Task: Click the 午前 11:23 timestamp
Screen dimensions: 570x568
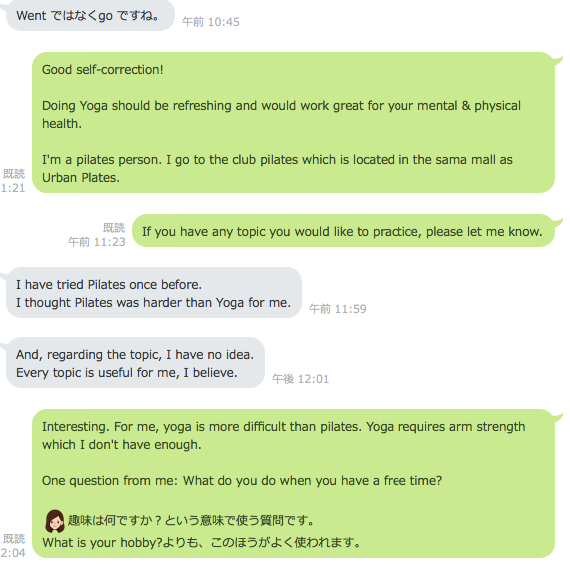Action: 97,242
